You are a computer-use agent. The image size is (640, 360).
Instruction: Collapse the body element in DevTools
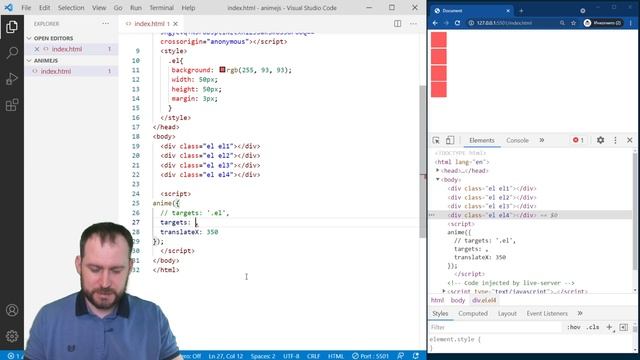438,179
